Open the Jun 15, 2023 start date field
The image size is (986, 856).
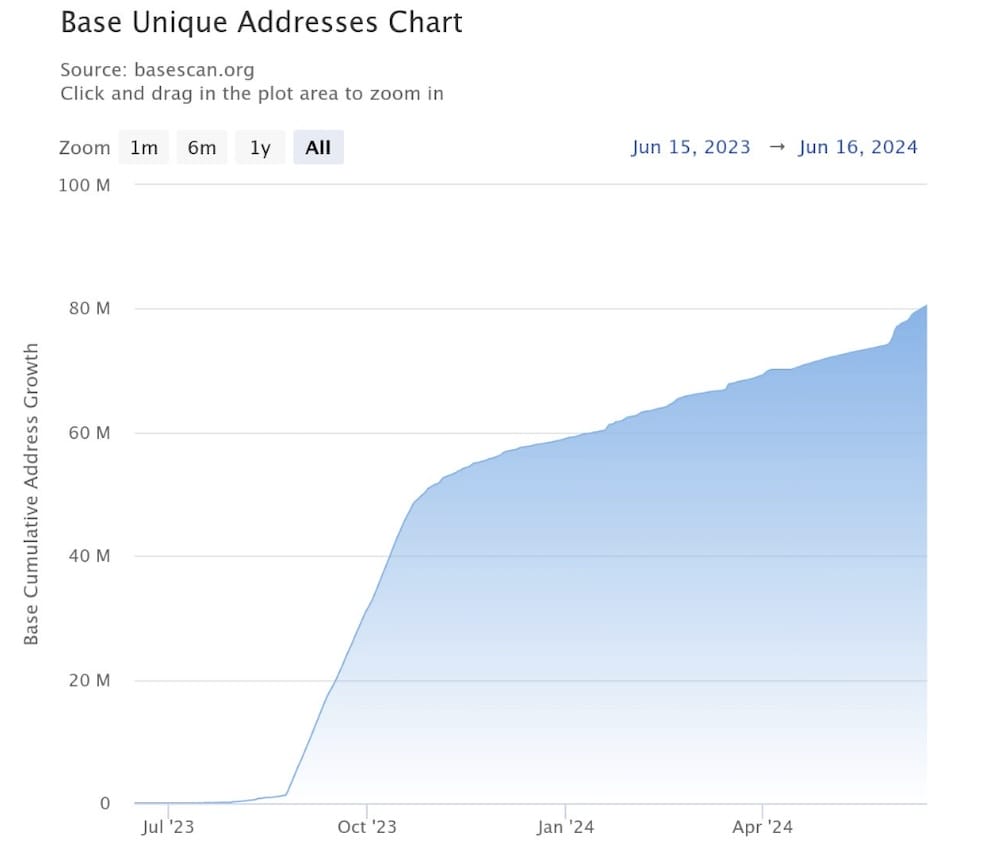[x=691, y=147]
